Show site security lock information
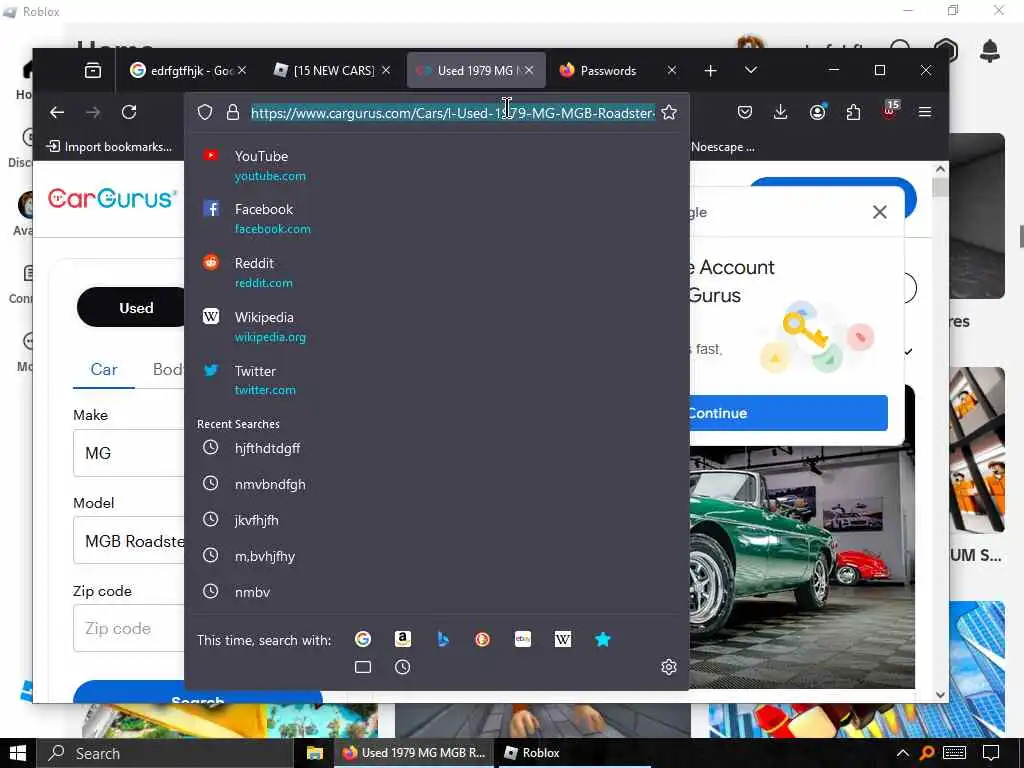The image size is (1024, 768). (x=232, y=112)
